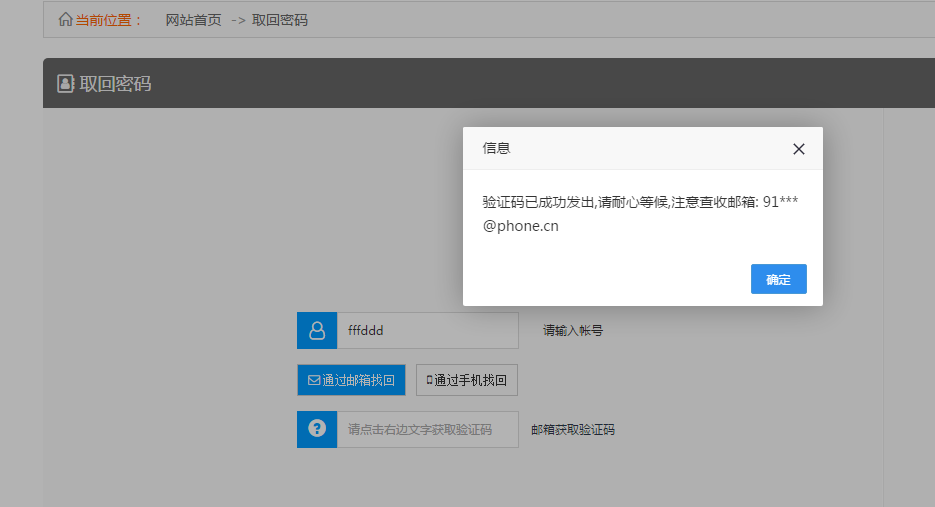The image size is (935, 507).
Task: Click the address book icon in header
Action: pyautogui.click(x=66, y=84)
